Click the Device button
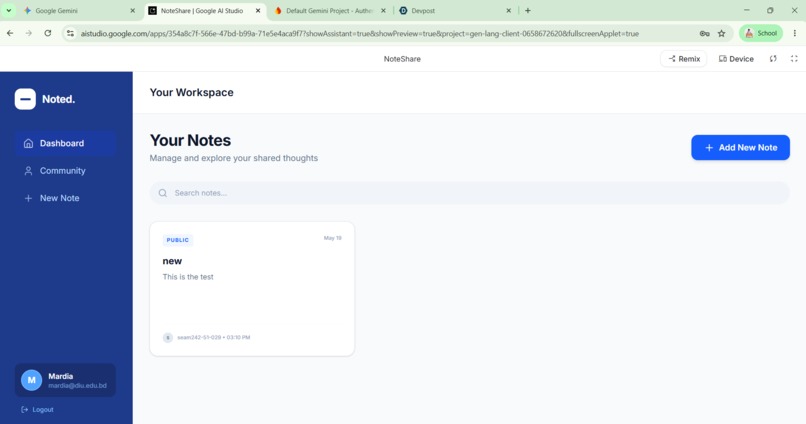806x424 pixels. coord(736,59)
